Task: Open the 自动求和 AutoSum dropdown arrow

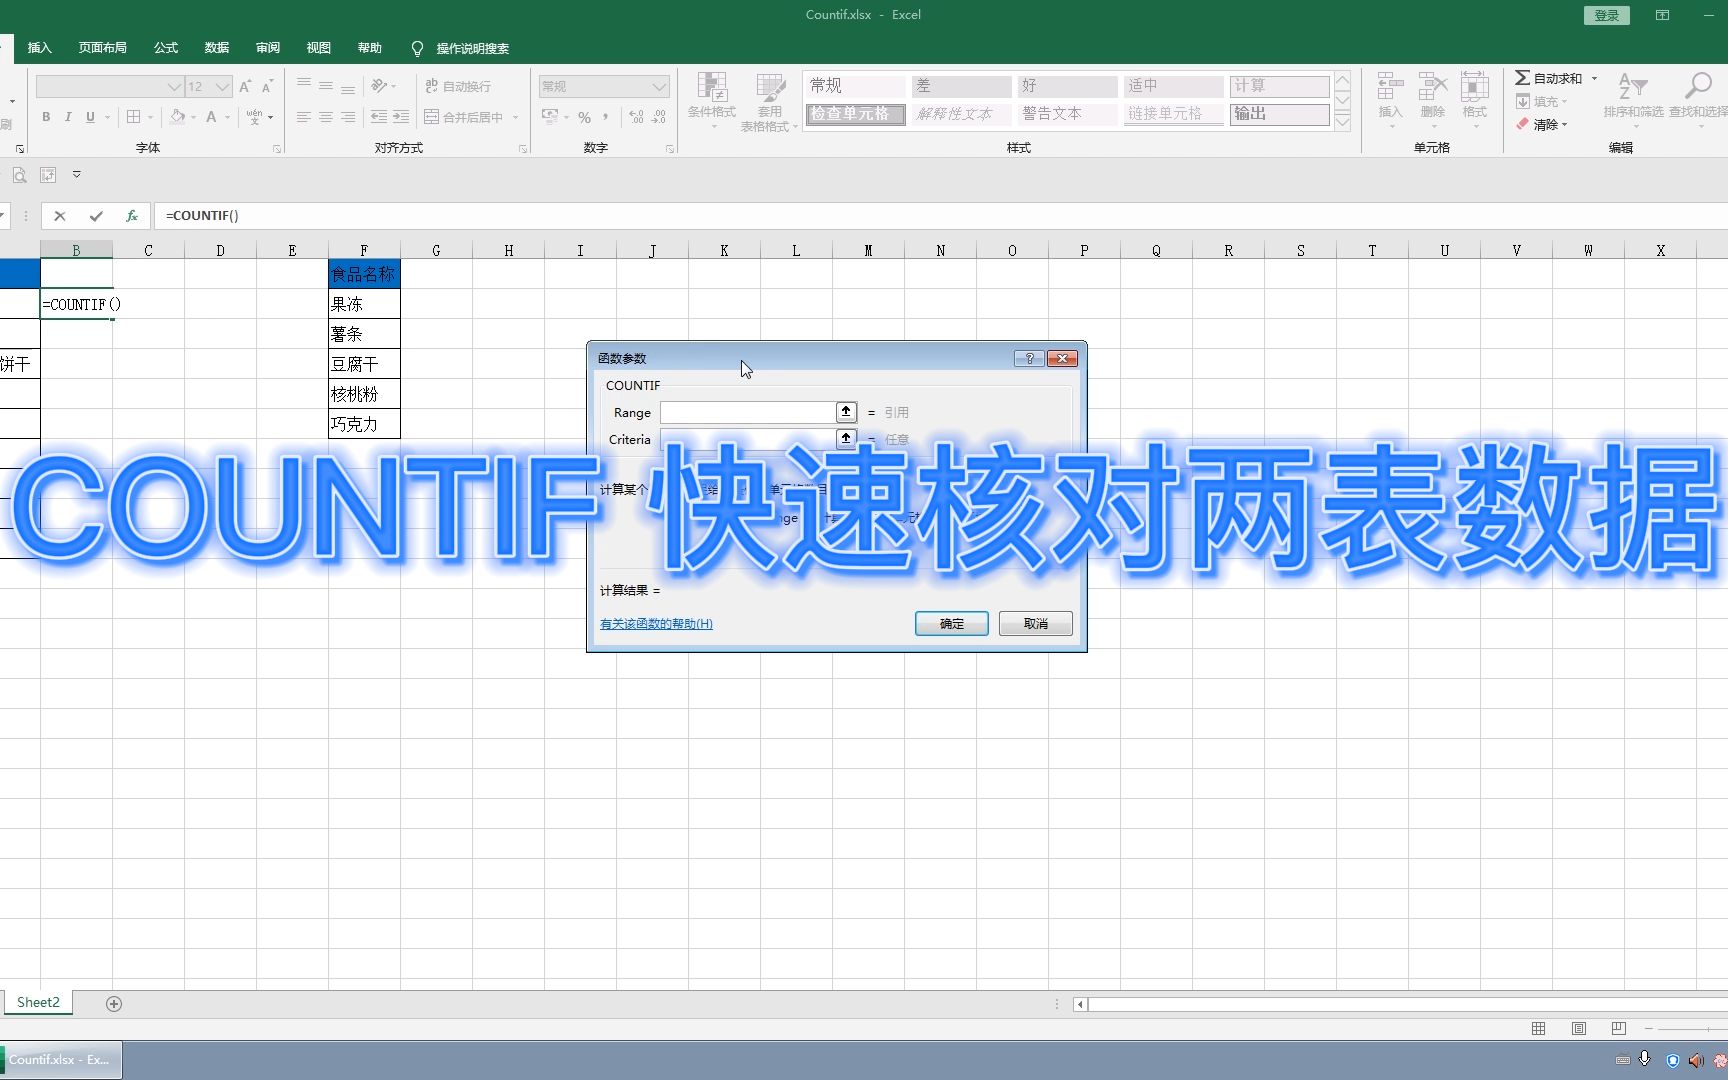Action: [x=1594, y=78]
